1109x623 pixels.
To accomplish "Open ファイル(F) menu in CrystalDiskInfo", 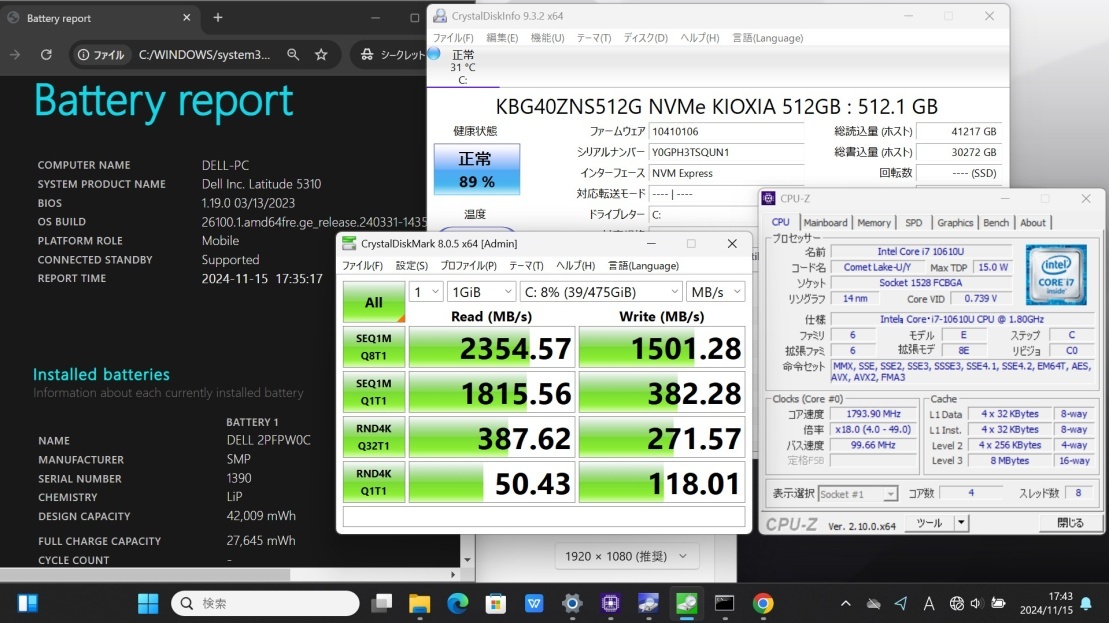I will click(x=453, y=38).
